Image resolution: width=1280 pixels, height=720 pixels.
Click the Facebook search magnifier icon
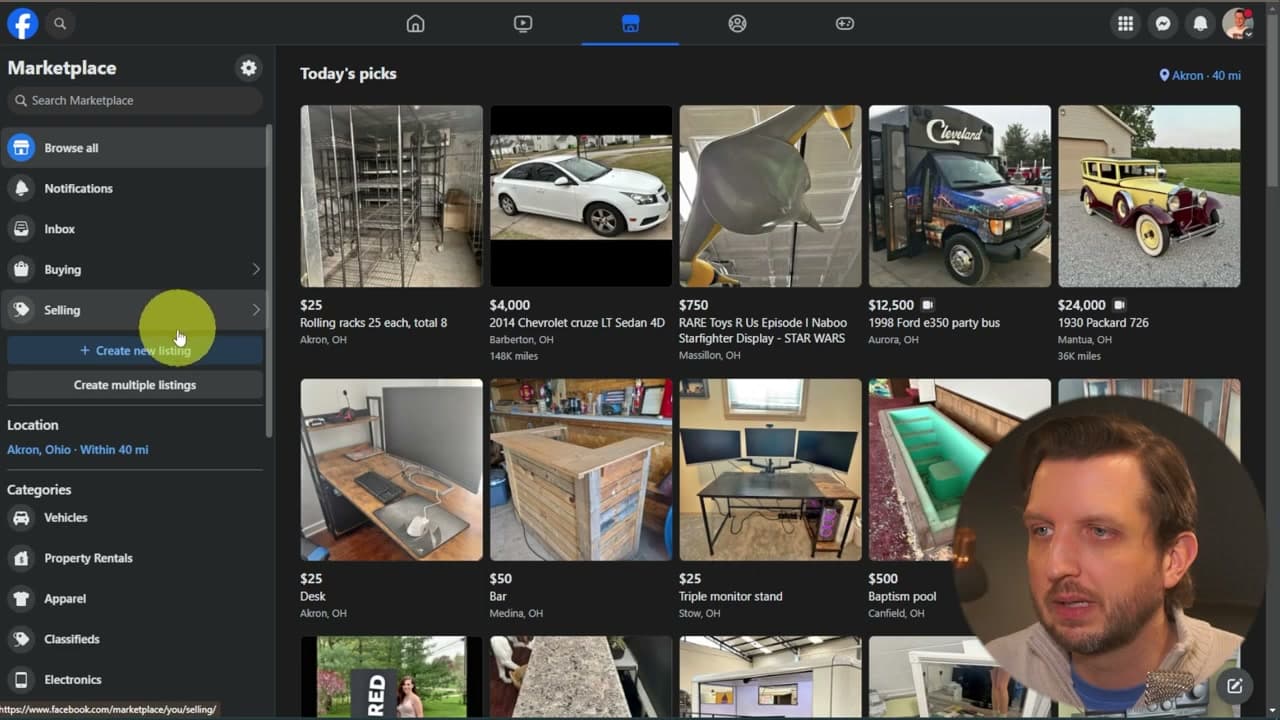point(60,23)
